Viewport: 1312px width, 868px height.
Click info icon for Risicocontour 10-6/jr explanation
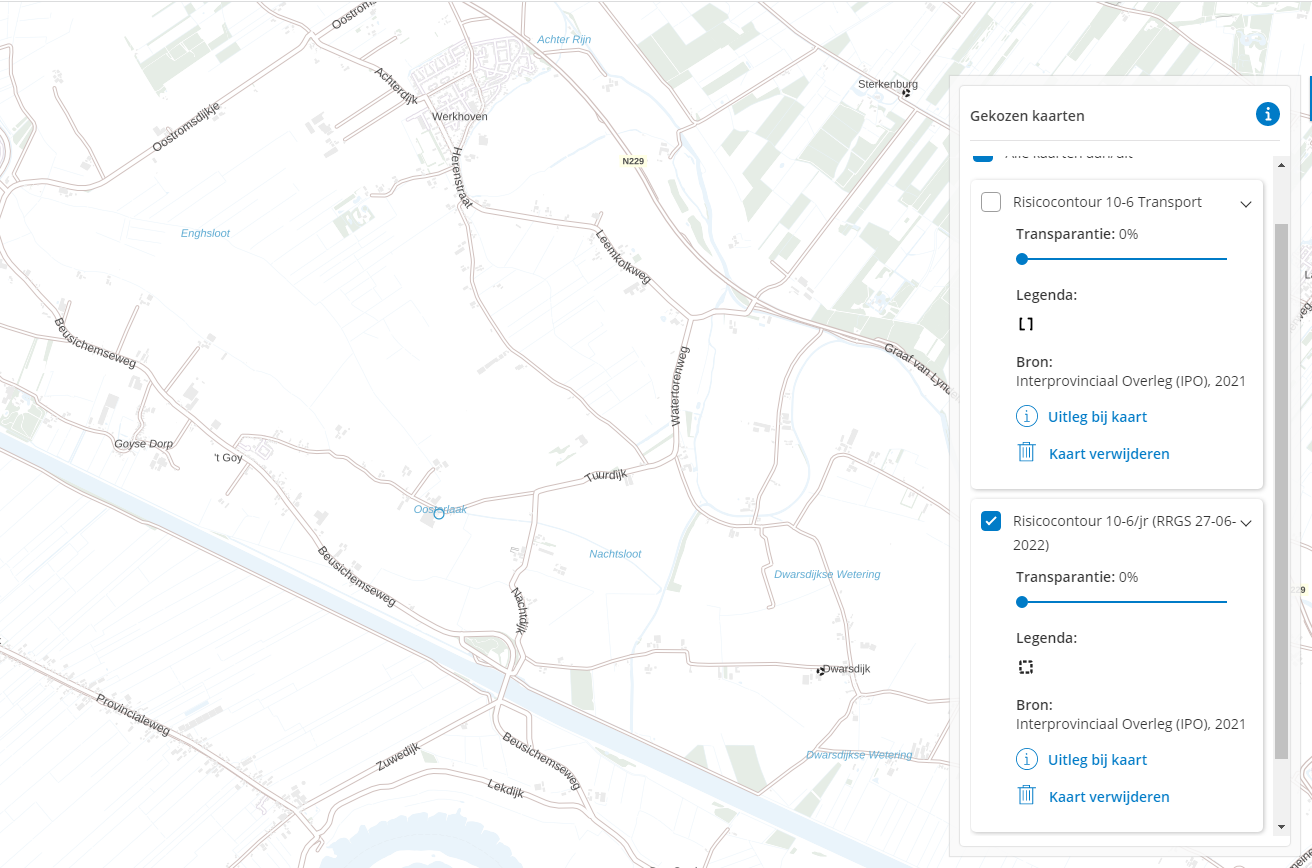pos(1027,759)
